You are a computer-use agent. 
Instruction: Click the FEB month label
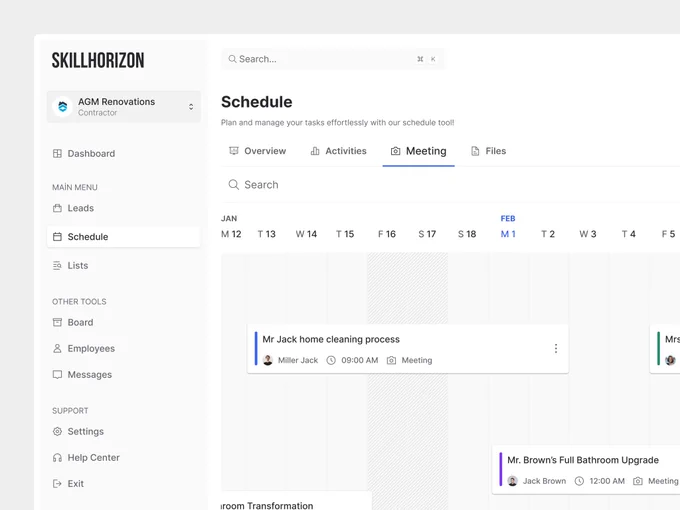pyautogui.click(x=508, y=219)
